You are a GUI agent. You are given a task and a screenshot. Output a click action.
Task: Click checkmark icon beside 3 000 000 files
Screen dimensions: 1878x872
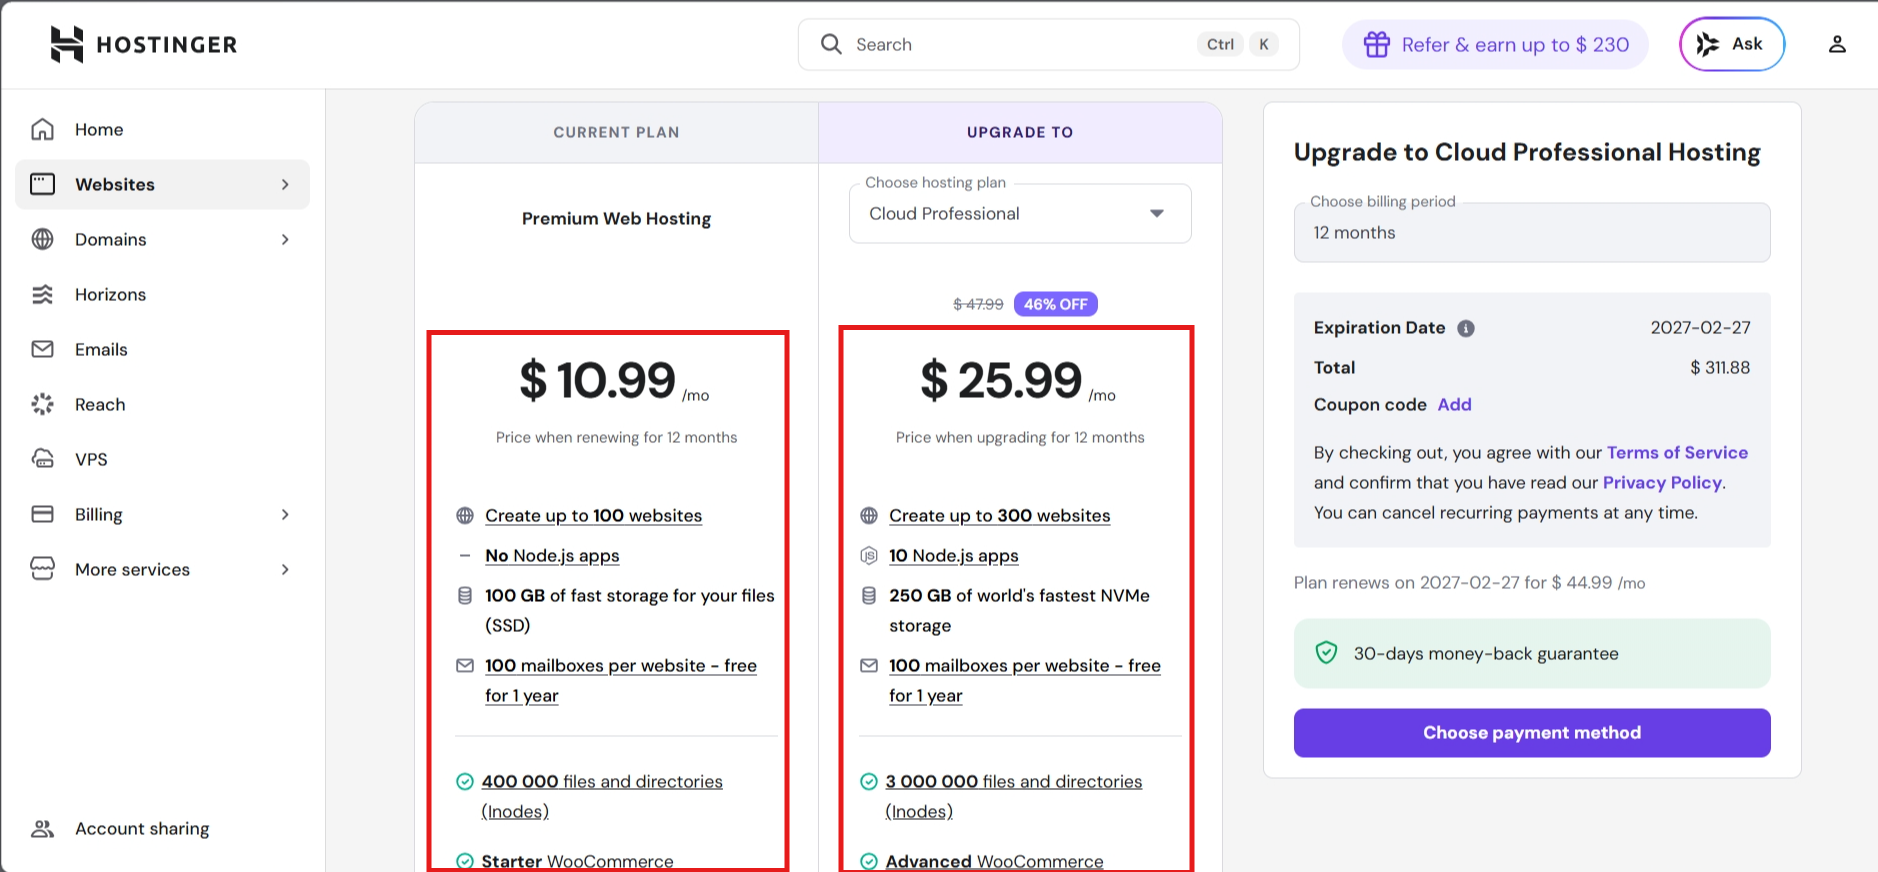pyautogui.click(x=869, y=782)
